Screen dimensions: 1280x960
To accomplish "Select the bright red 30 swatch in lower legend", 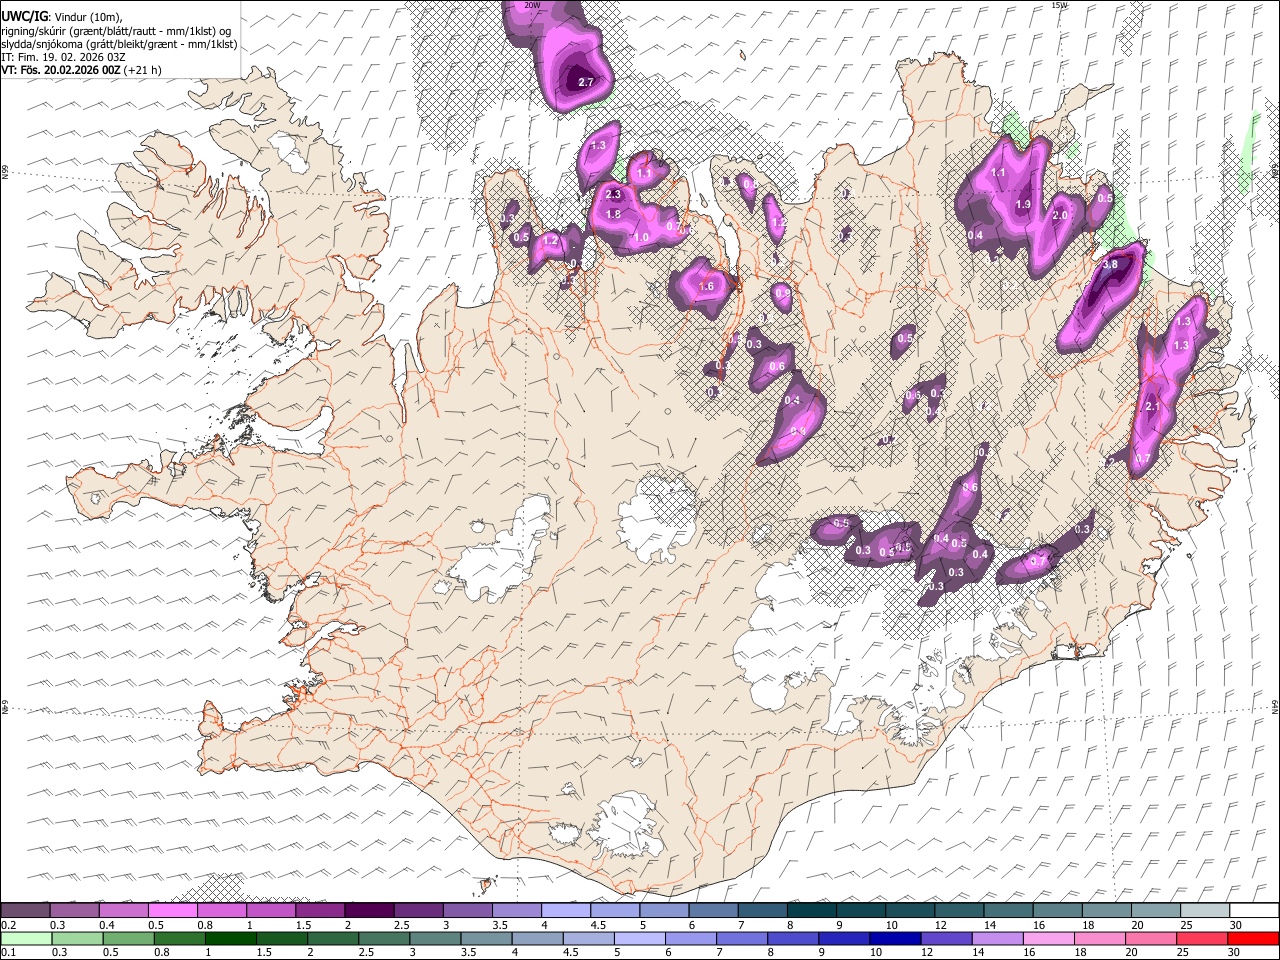I will (x=1254, y=938).
